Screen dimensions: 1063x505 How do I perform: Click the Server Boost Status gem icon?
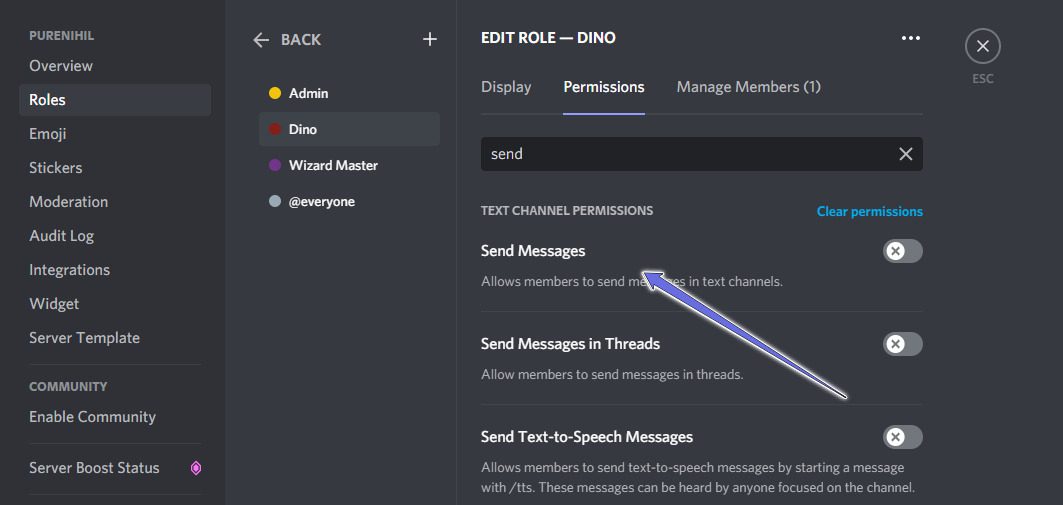coord(196,468)
